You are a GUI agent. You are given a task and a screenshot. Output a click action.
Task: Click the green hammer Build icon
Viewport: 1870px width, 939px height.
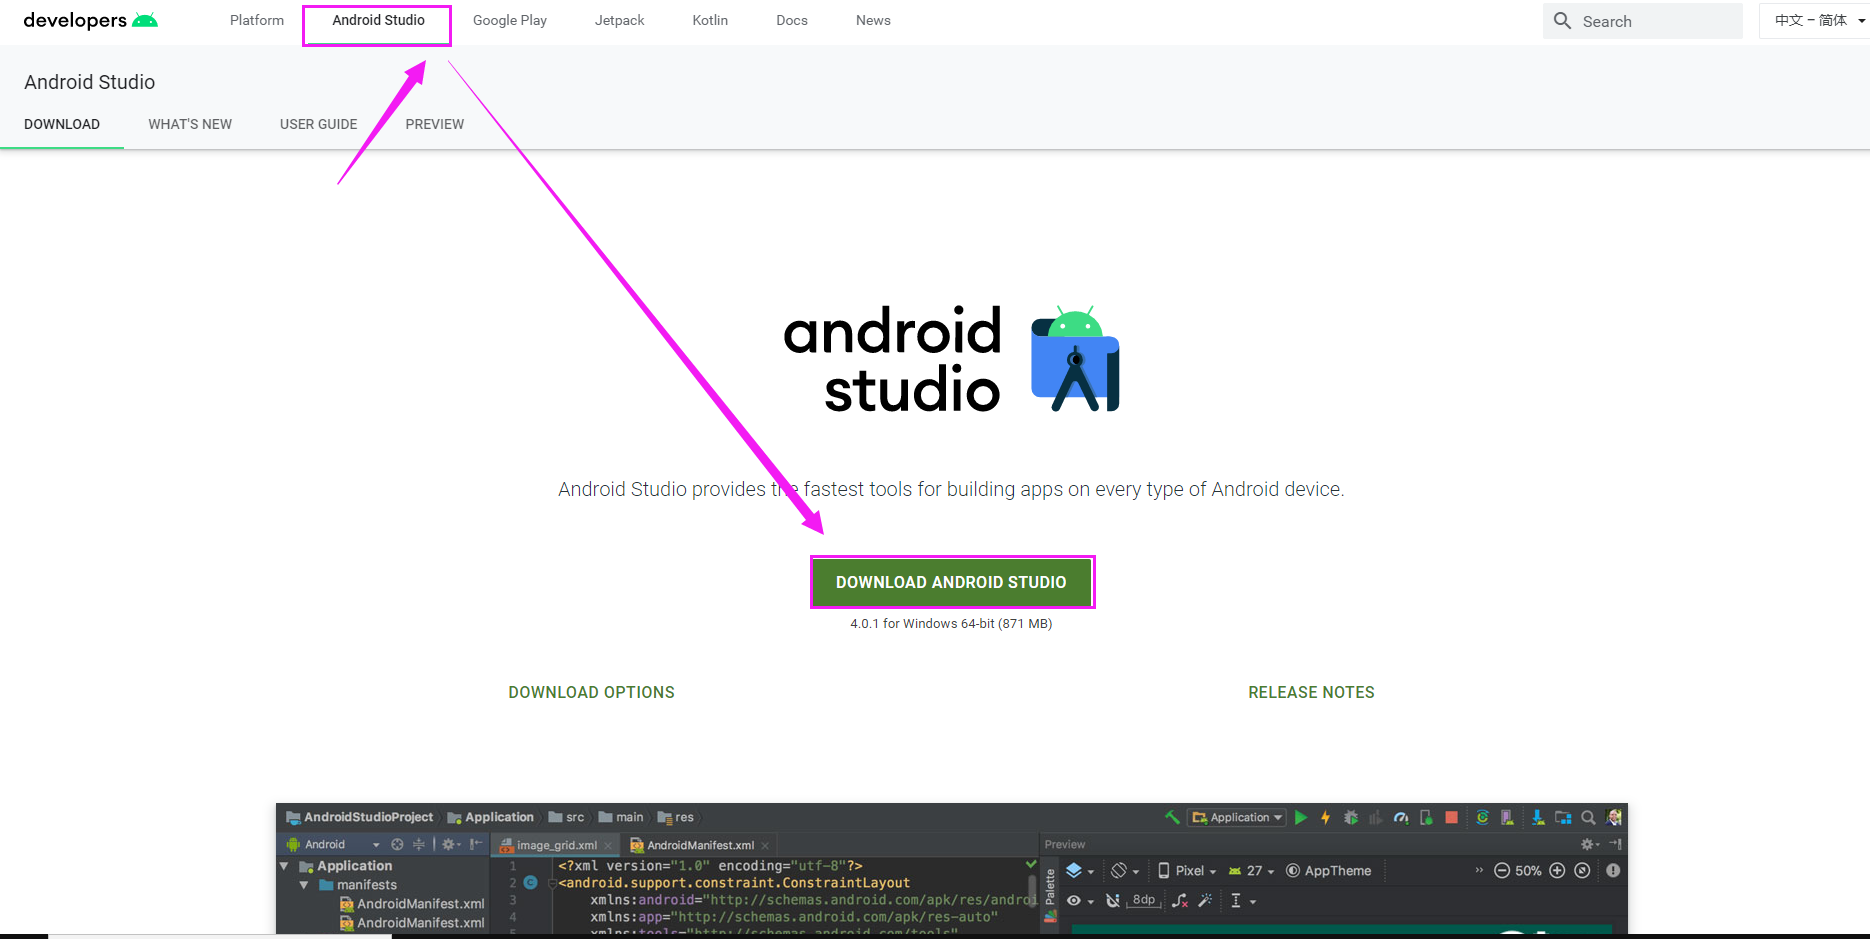pos(1172,817)
